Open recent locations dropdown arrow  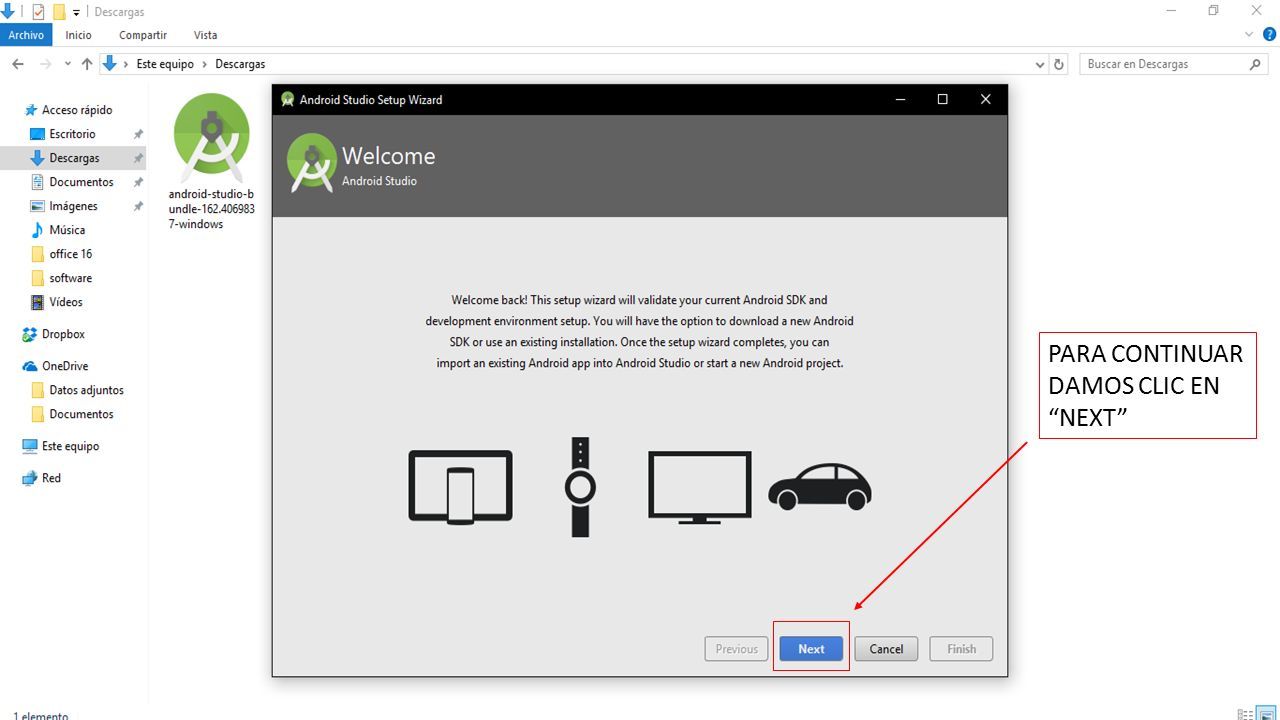(68, 64)
